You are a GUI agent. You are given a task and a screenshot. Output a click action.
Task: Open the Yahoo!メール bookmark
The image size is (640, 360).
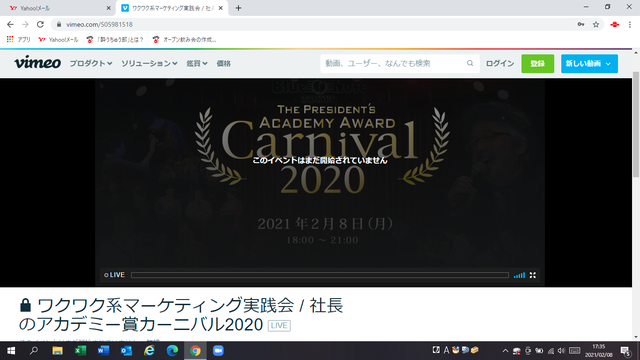point(58,40)
